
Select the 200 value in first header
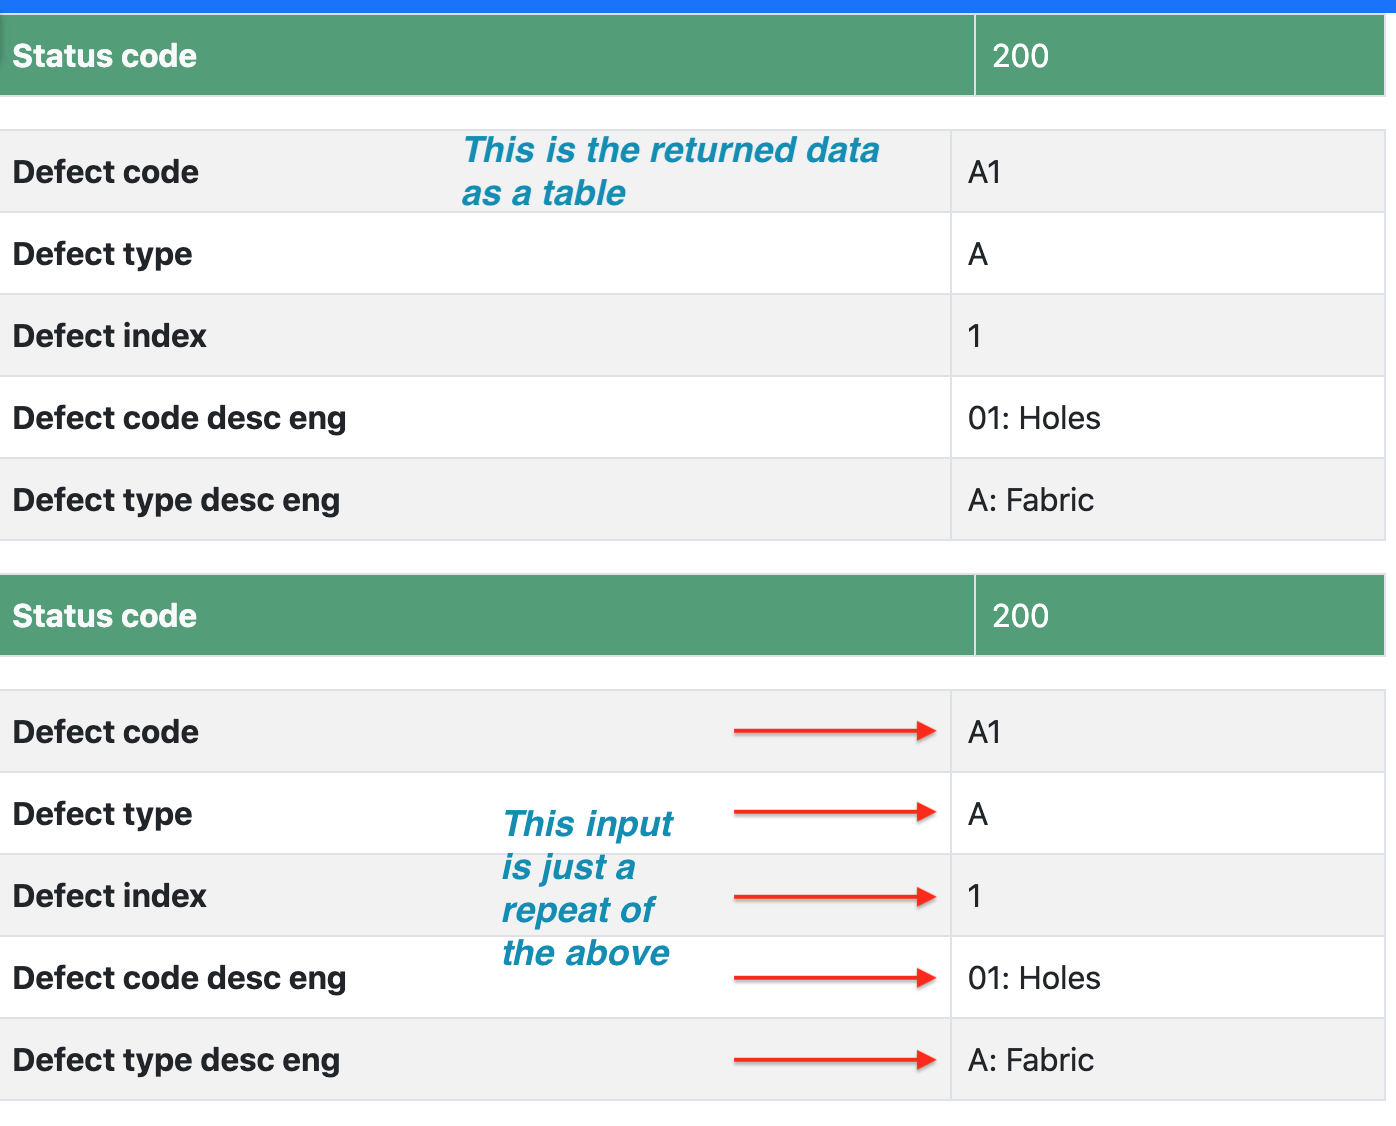point(1020,56)
